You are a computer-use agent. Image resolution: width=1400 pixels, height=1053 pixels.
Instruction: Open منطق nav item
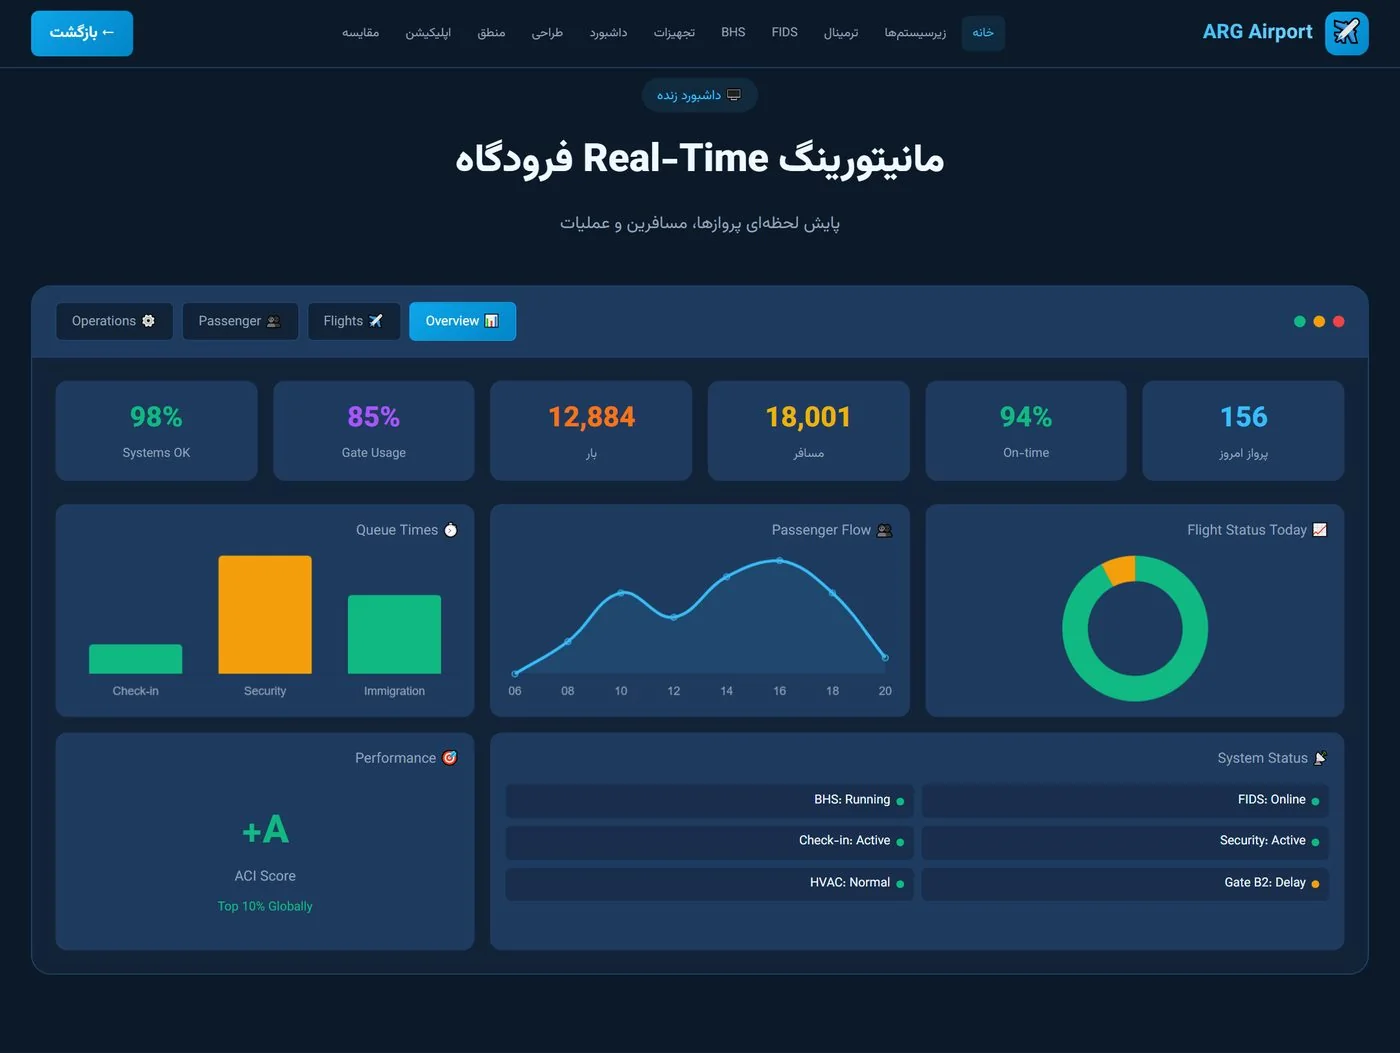491,33
